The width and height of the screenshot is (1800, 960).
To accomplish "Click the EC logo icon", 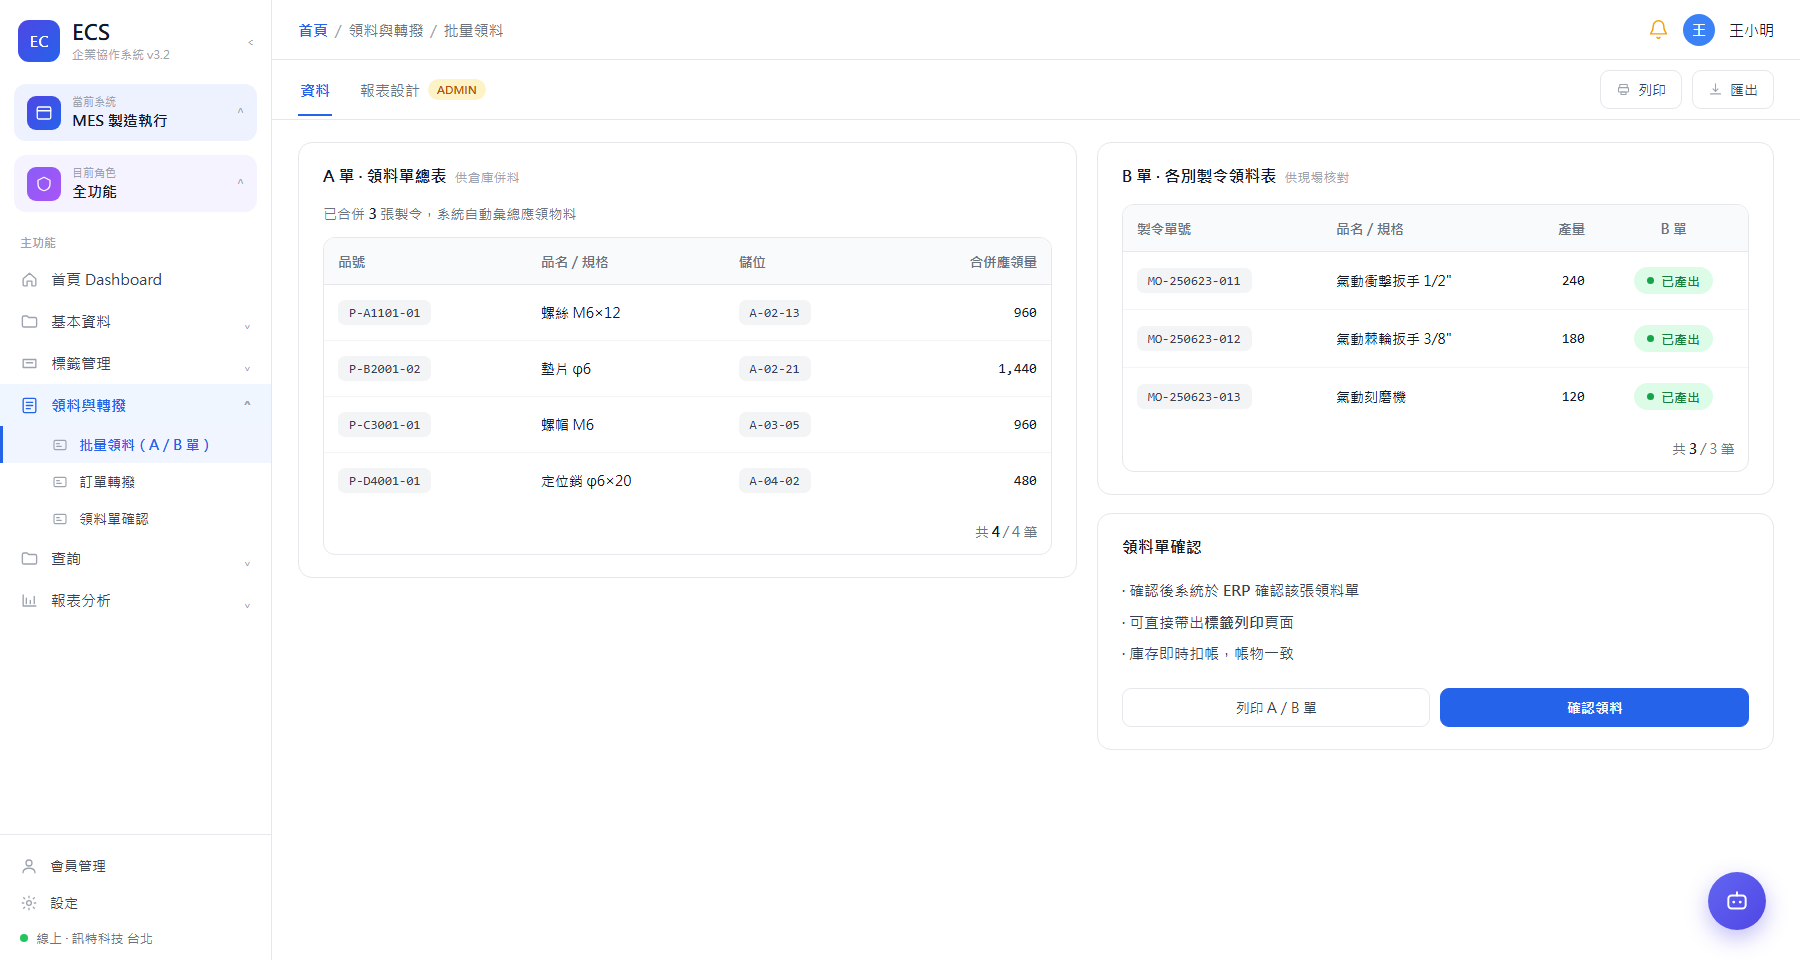I will [x=39, y=41].
